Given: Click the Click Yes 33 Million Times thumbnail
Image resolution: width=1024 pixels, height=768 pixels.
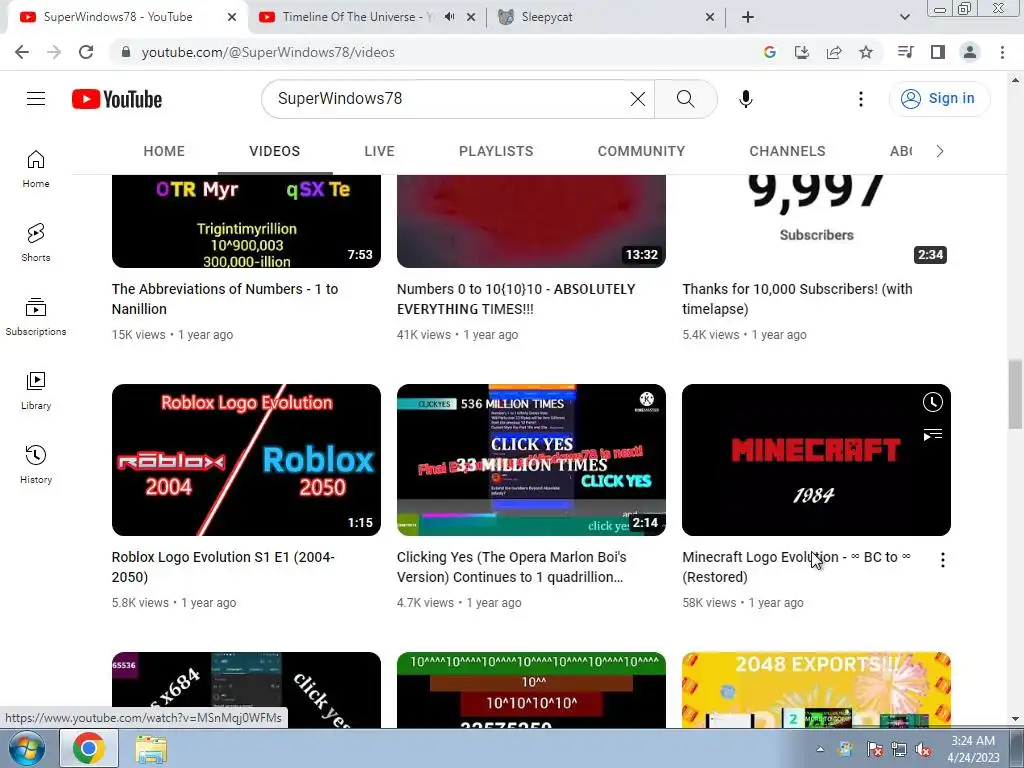Looking at the screenshot, I should pos(531,460).
